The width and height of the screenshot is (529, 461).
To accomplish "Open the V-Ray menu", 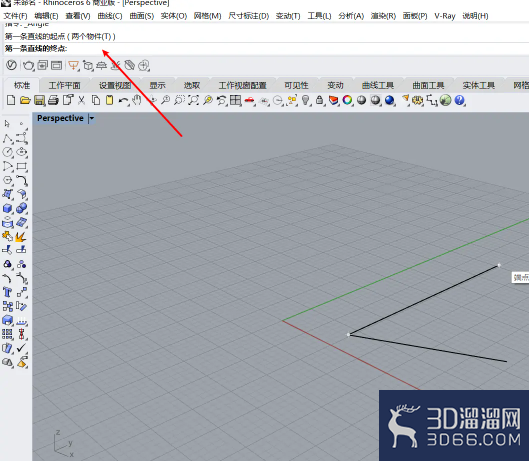I will [x=445, y=16].
